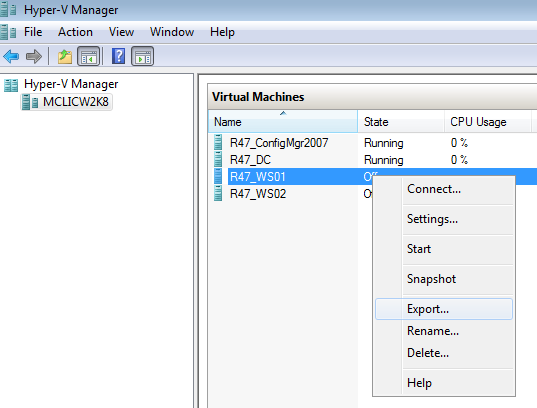Click Settings... in the context menu
This screenshot has height=408, width=537.
pyautogui.click(x=444, y=219)
